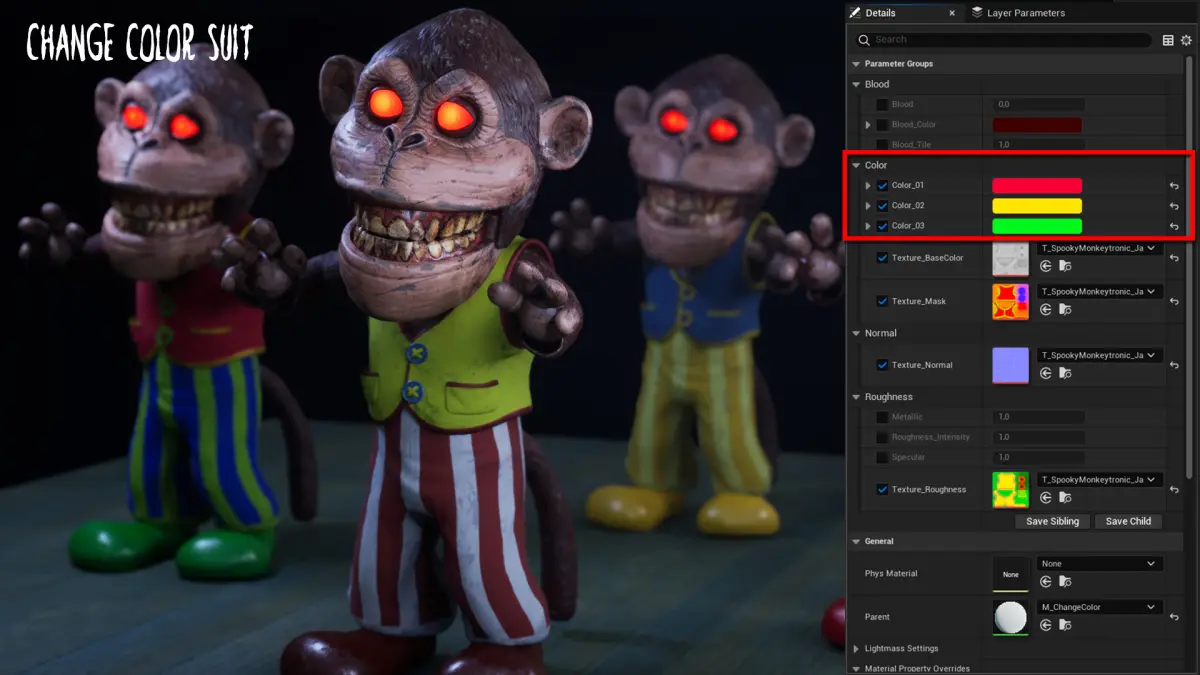The image size is (1200, 675).
Task: Reset Texture_Mask to its default
Action: [x=1174, y=301]
